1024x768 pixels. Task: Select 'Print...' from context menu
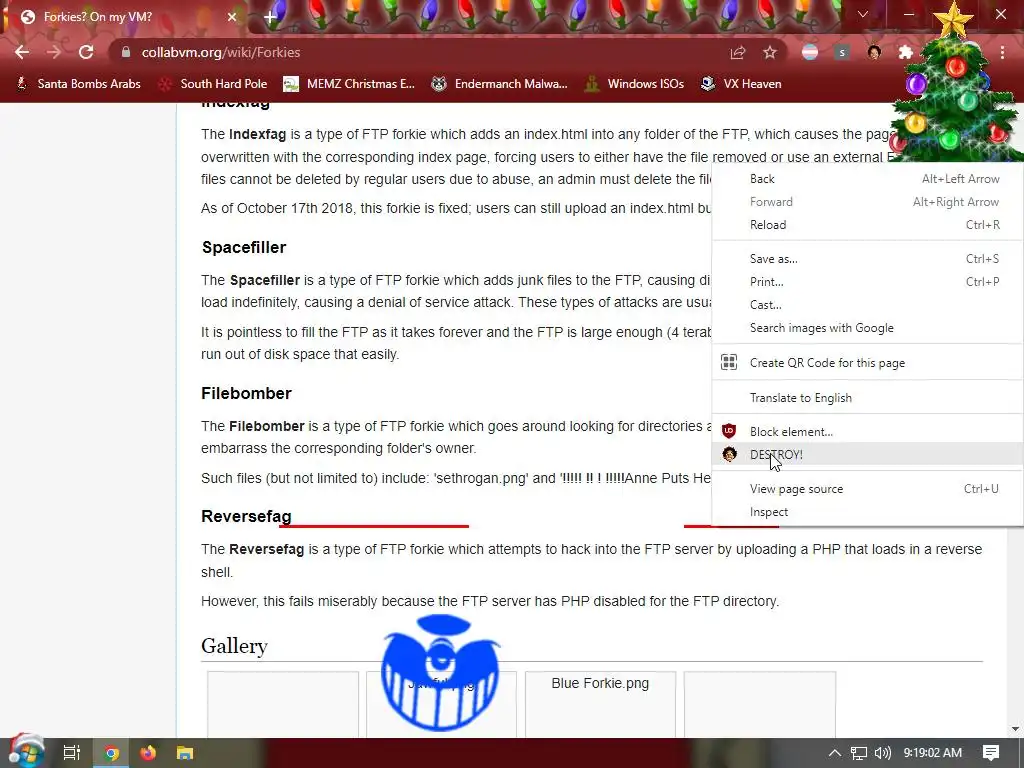(x=868, y=281)
